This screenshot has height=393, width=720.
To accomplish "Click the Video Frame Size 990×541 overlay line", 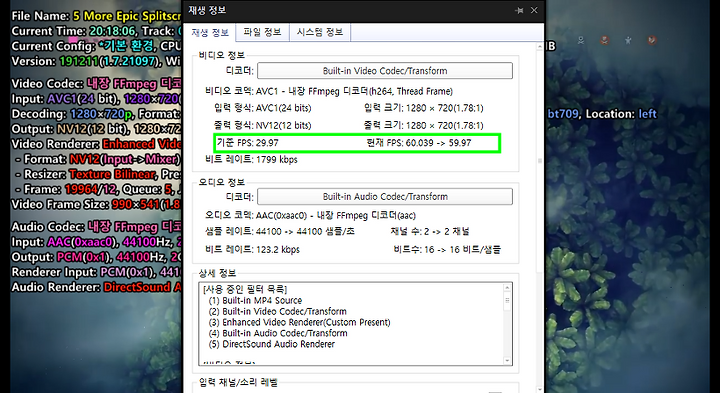I will (96, 204).
